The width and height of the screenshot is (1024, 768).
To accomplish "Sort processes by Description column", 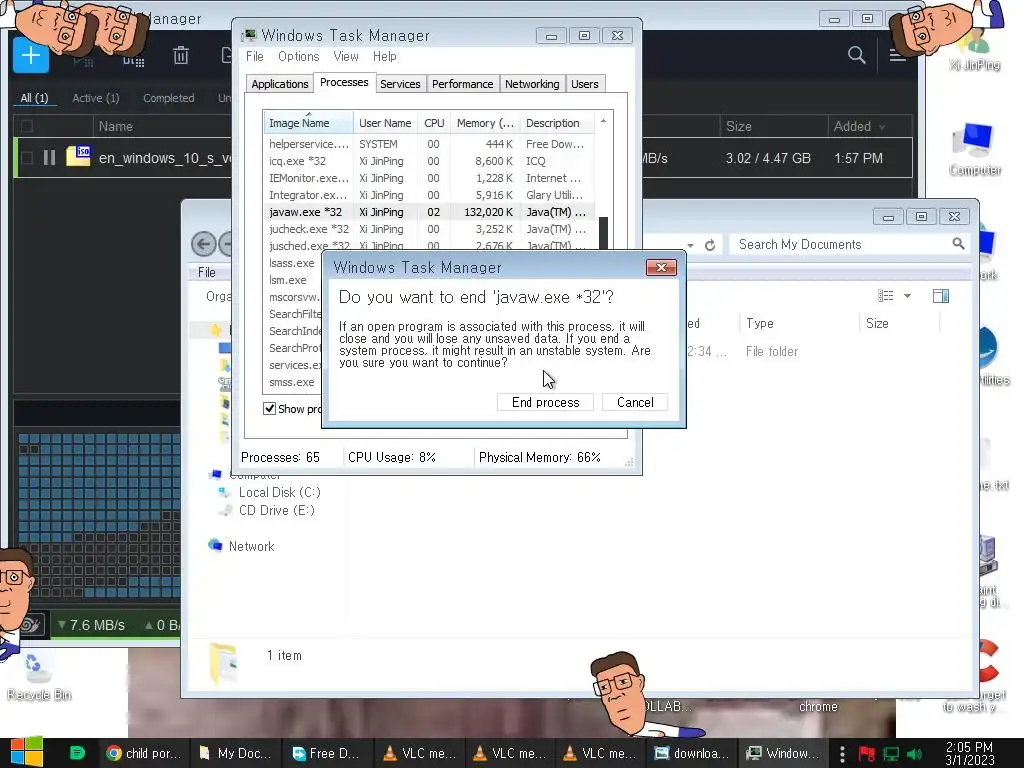I will click(557, 123).
